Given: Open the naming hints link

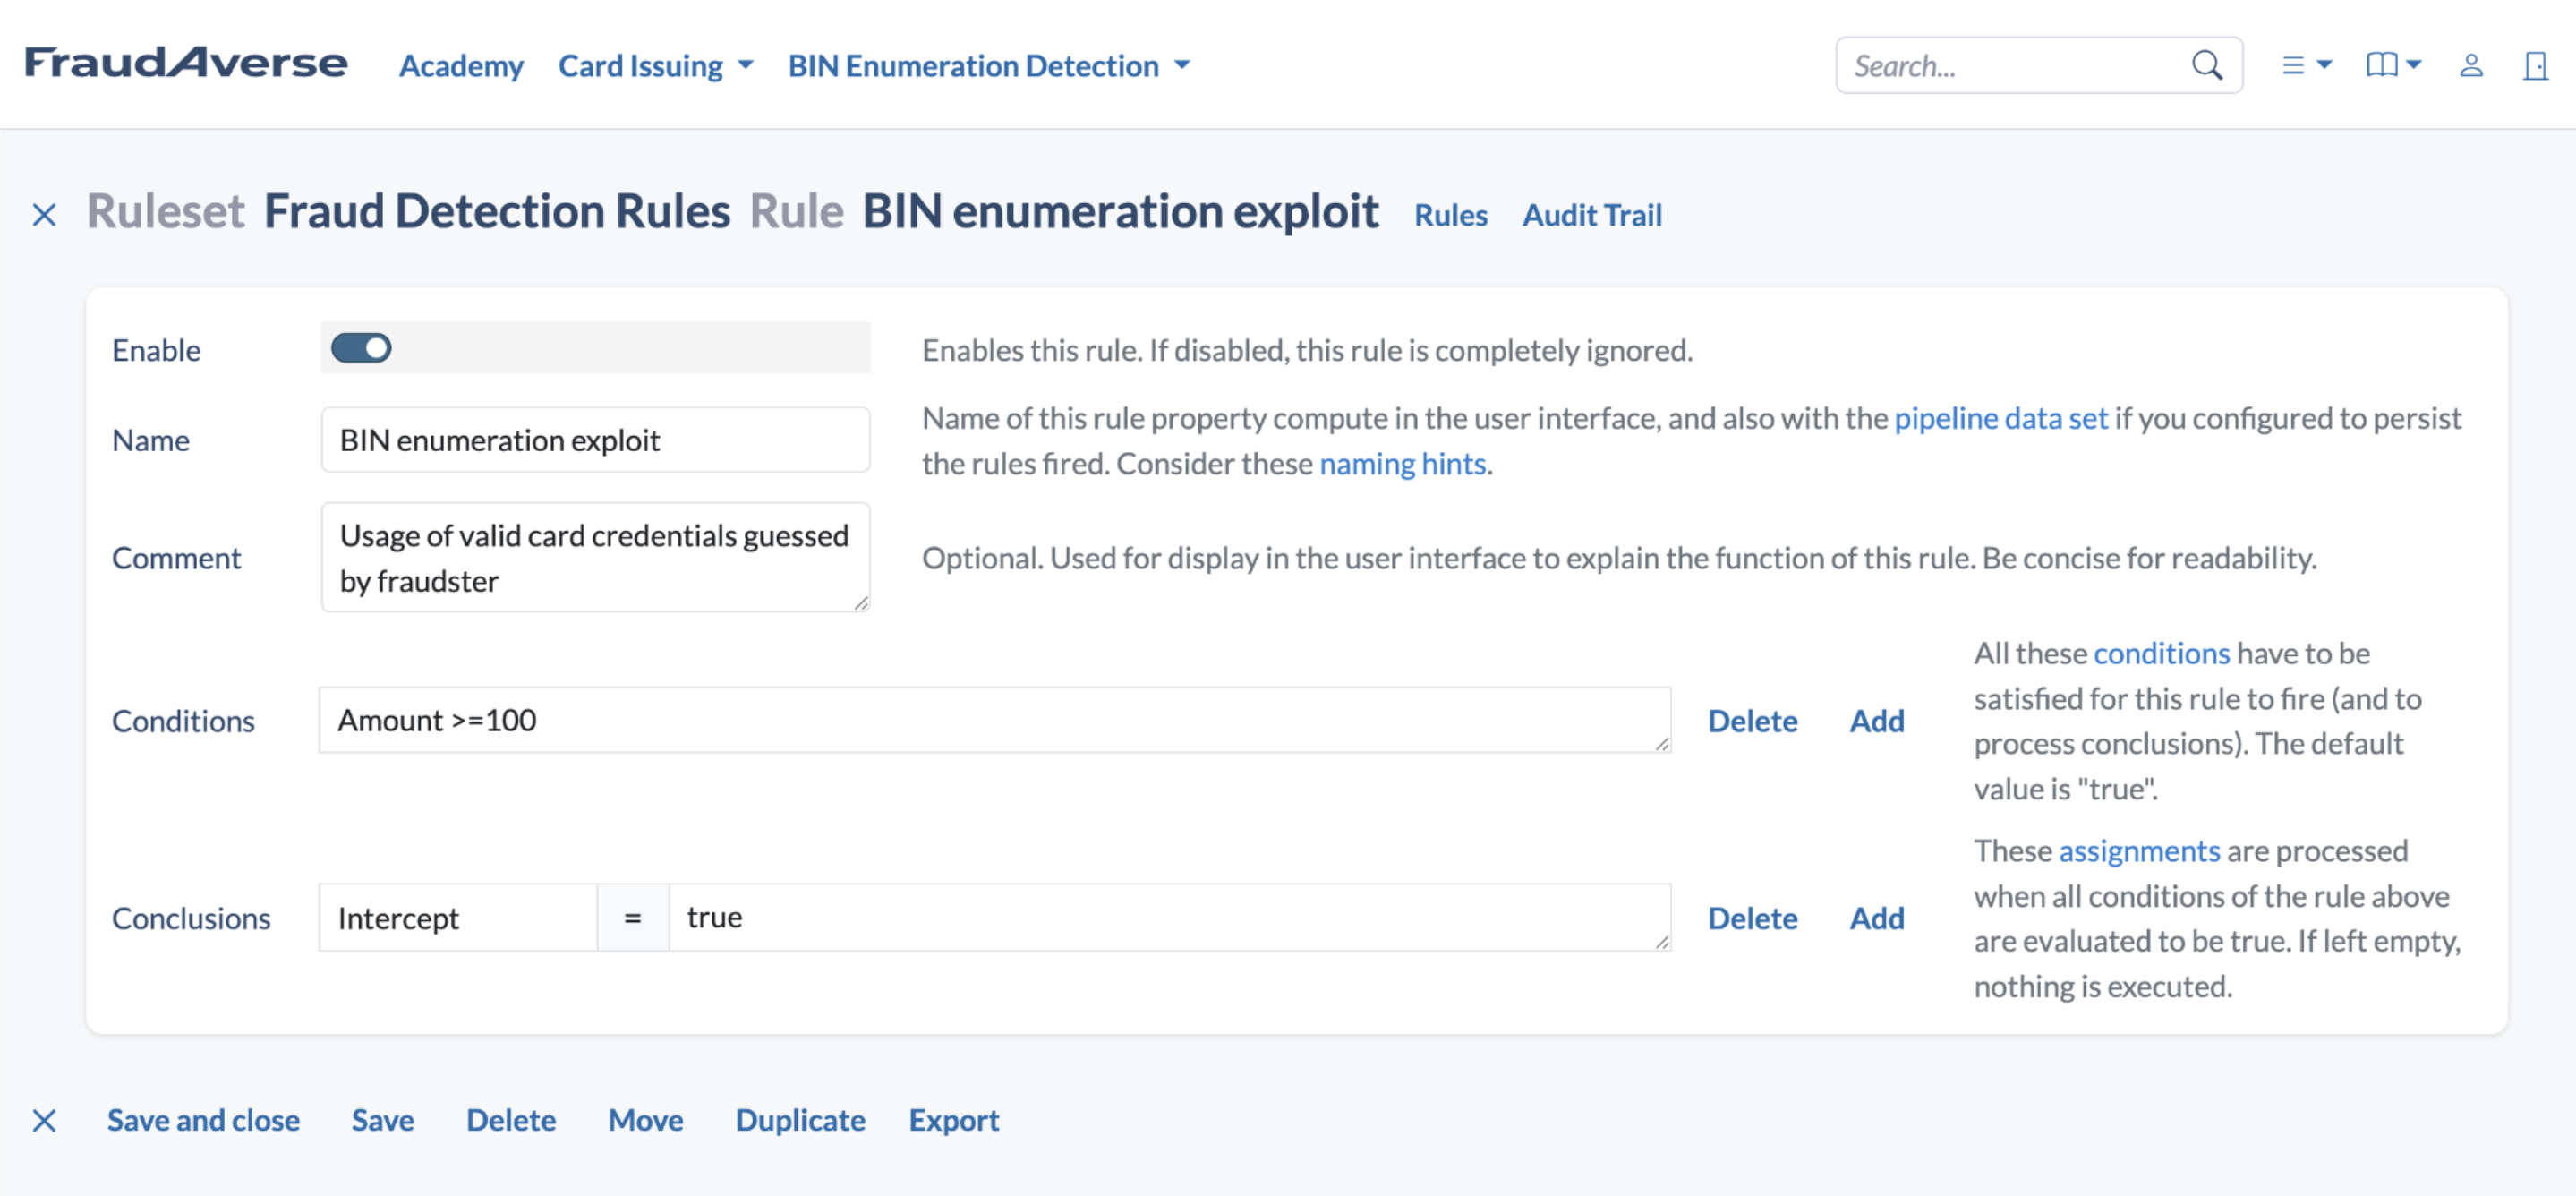Looking at the screenshot, I should [1402, 463].
